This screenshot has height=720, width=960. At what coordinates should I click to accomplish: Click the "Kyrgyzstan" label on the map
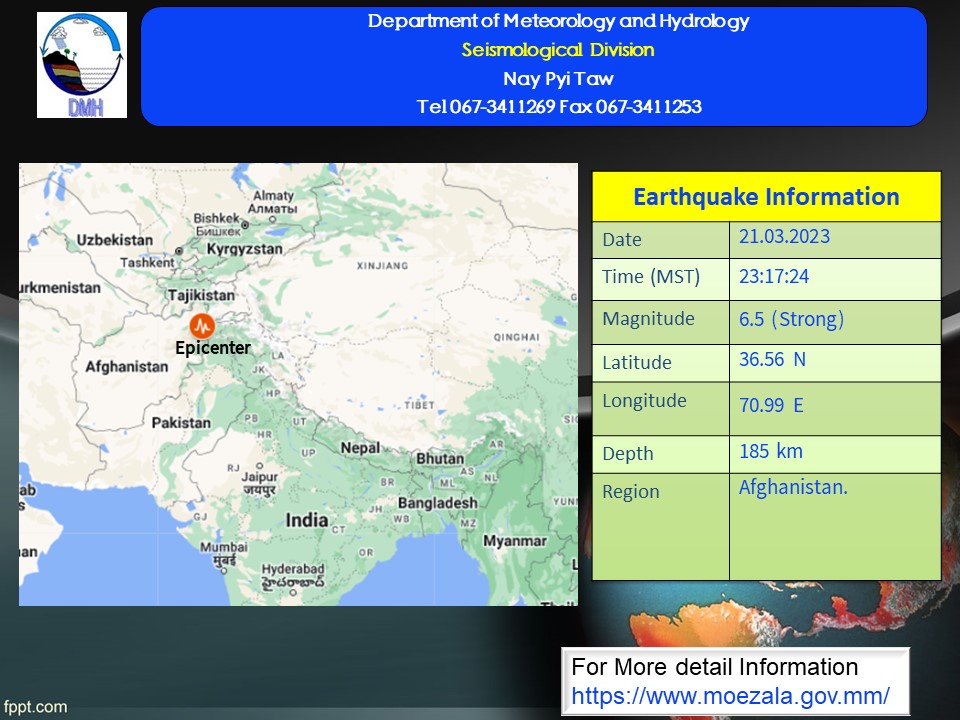(244, 249)
